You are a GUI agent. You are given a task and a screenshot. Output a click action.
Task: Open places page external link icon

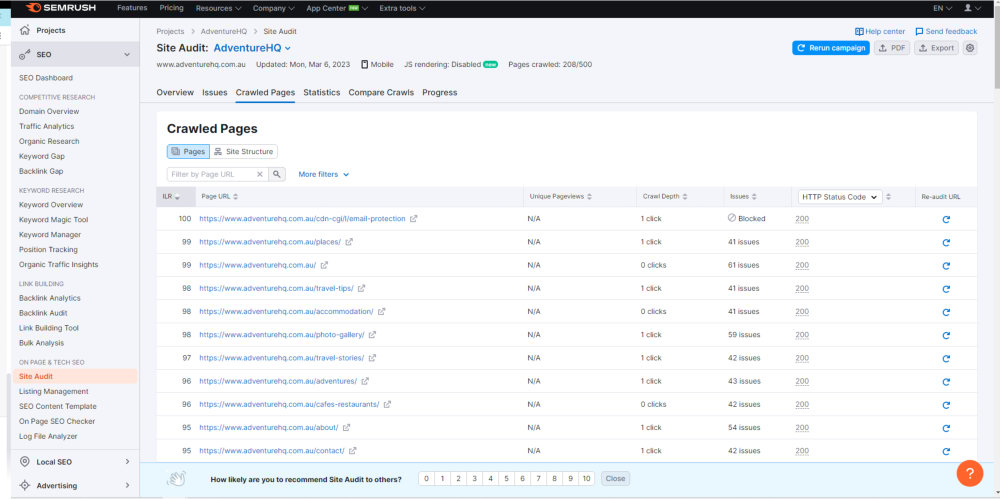point(349,242)
